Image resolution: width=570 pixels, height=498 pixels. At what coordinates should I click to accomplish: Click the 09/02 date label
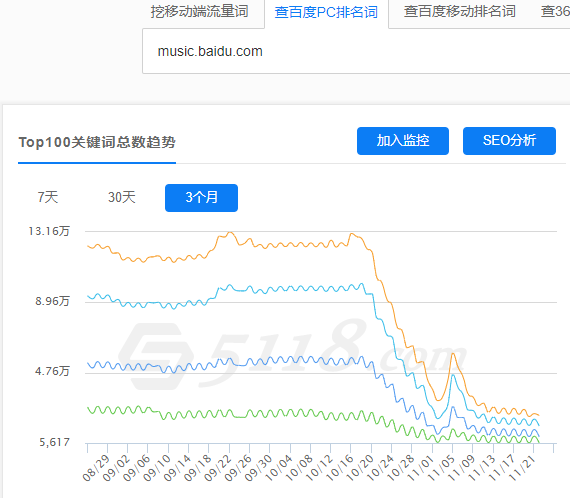pyautogui.click(x=116, y=468)
